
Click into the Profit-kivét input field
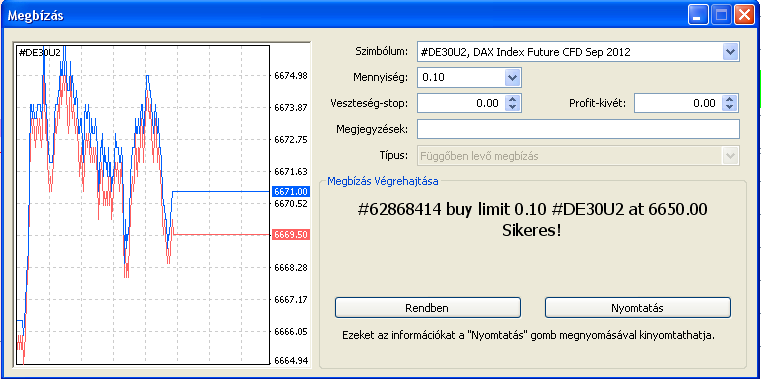coord(678,103)
